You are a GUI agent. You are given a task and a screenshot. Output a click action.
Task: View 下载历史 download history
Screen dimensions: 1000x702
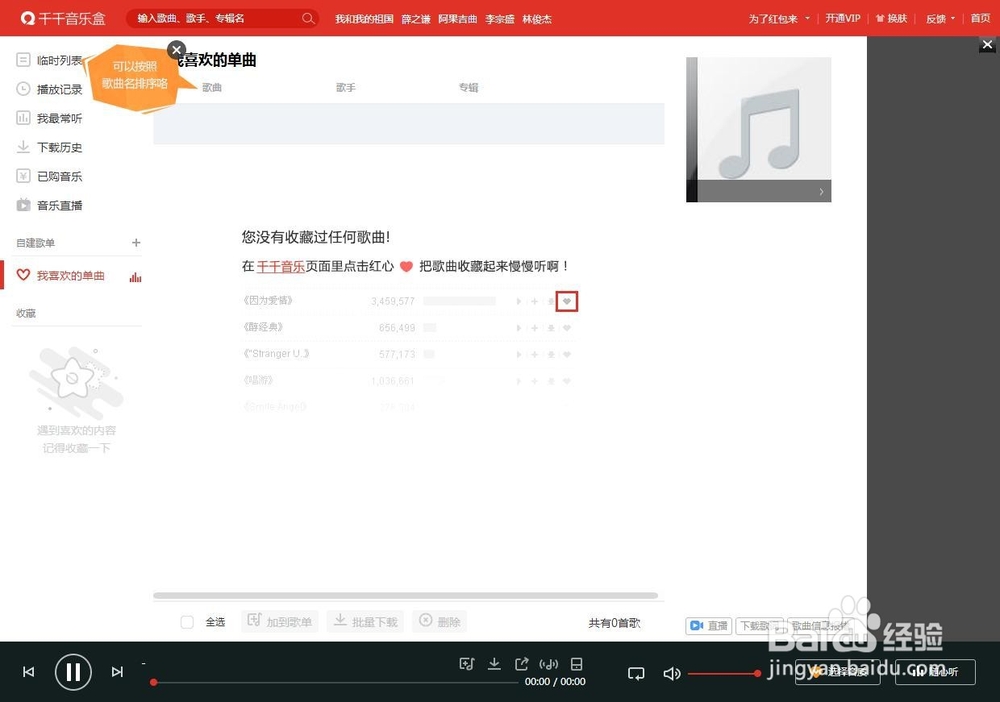coord(58,146)
